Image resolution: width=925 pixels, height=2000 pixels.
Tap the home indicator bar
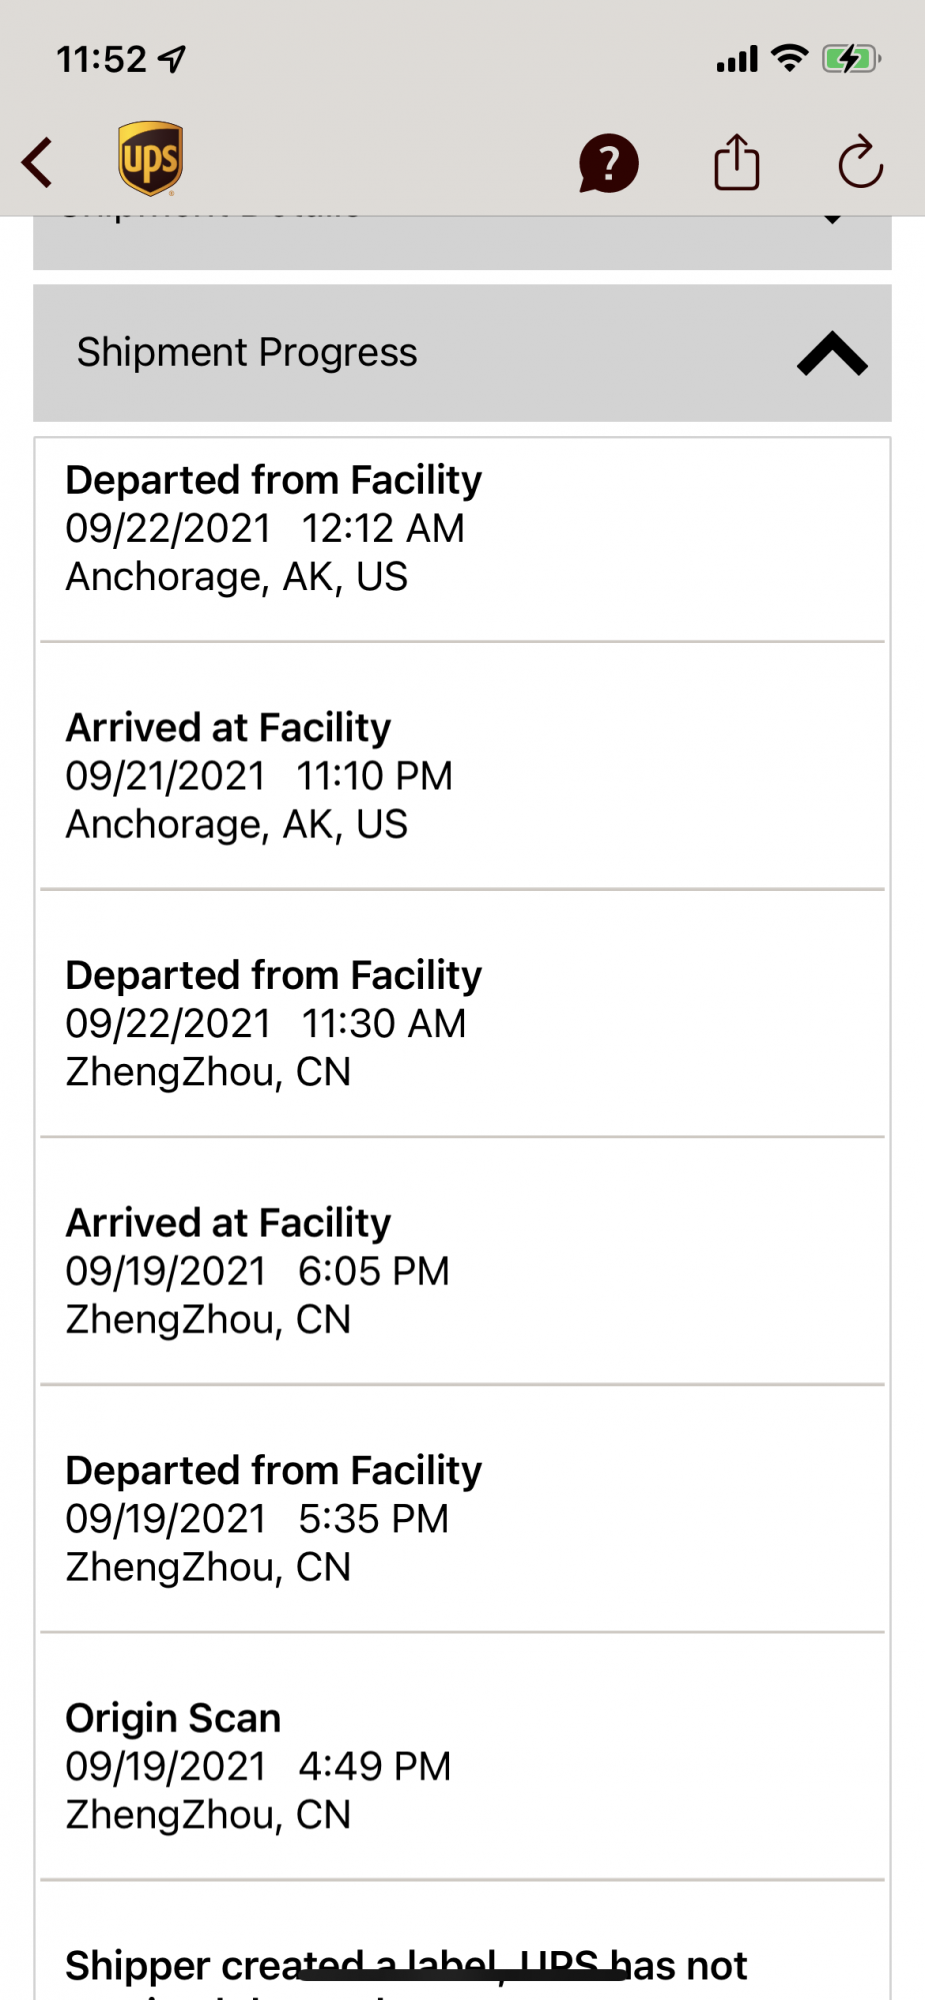[x=462, y=1974]
